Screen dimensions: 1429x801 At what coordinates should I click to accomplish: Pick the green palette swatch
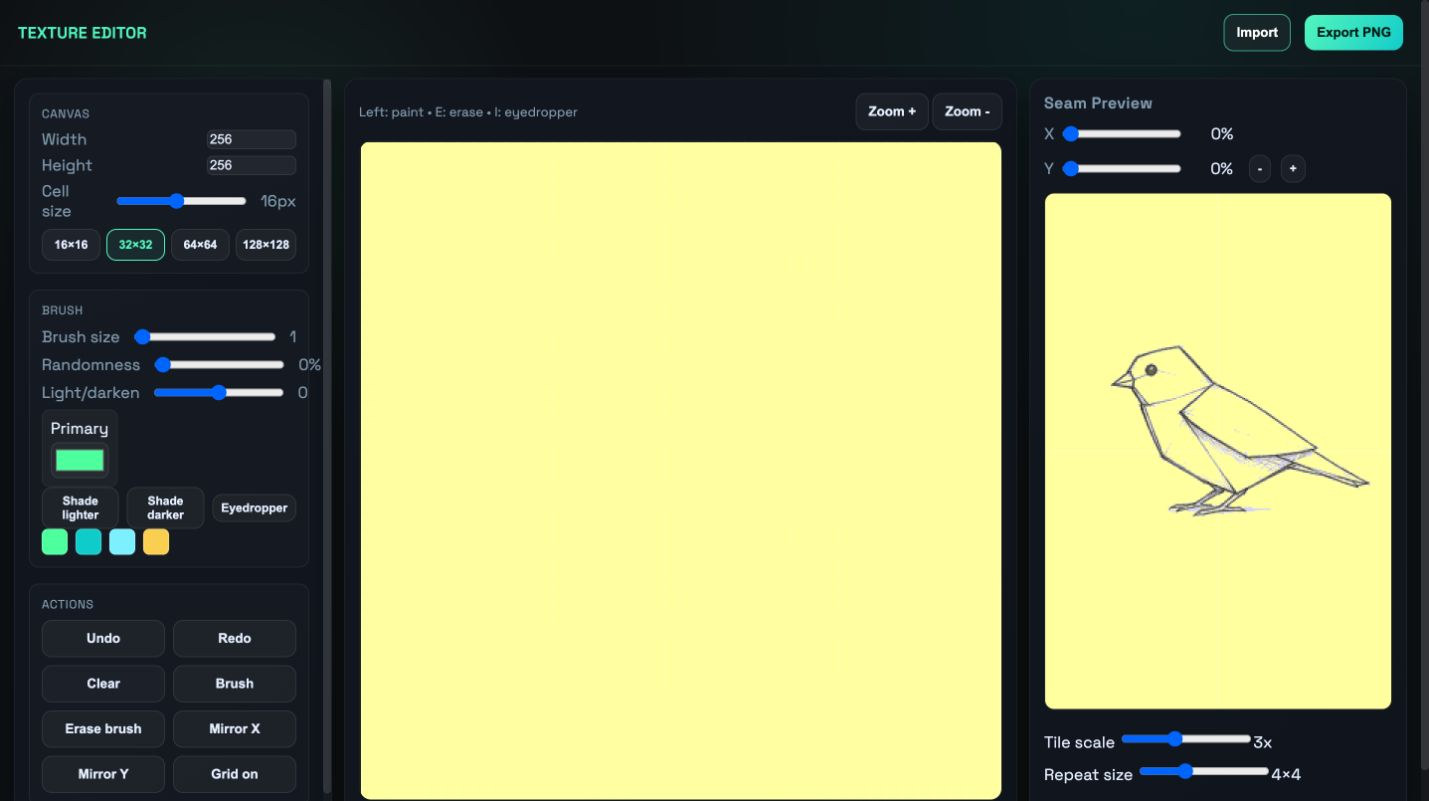[55, 542]
